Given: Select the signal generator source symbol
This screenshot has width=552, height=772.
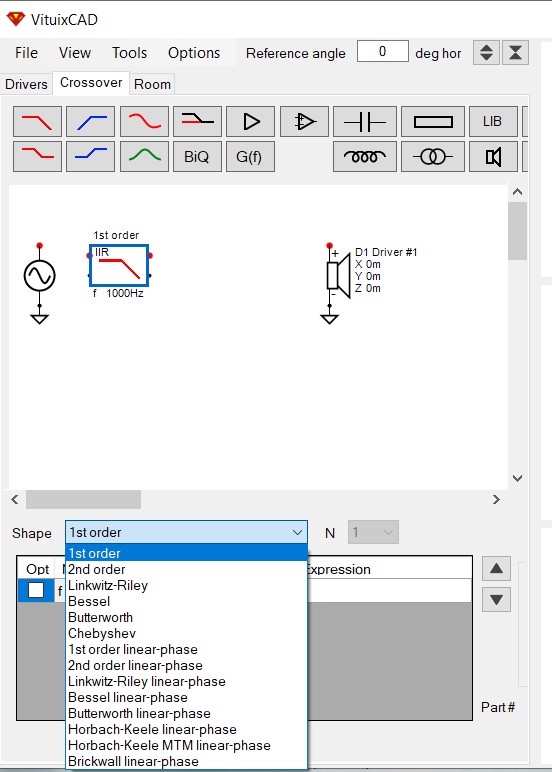Looking at the screenshot, I should (x=39, y=276).
